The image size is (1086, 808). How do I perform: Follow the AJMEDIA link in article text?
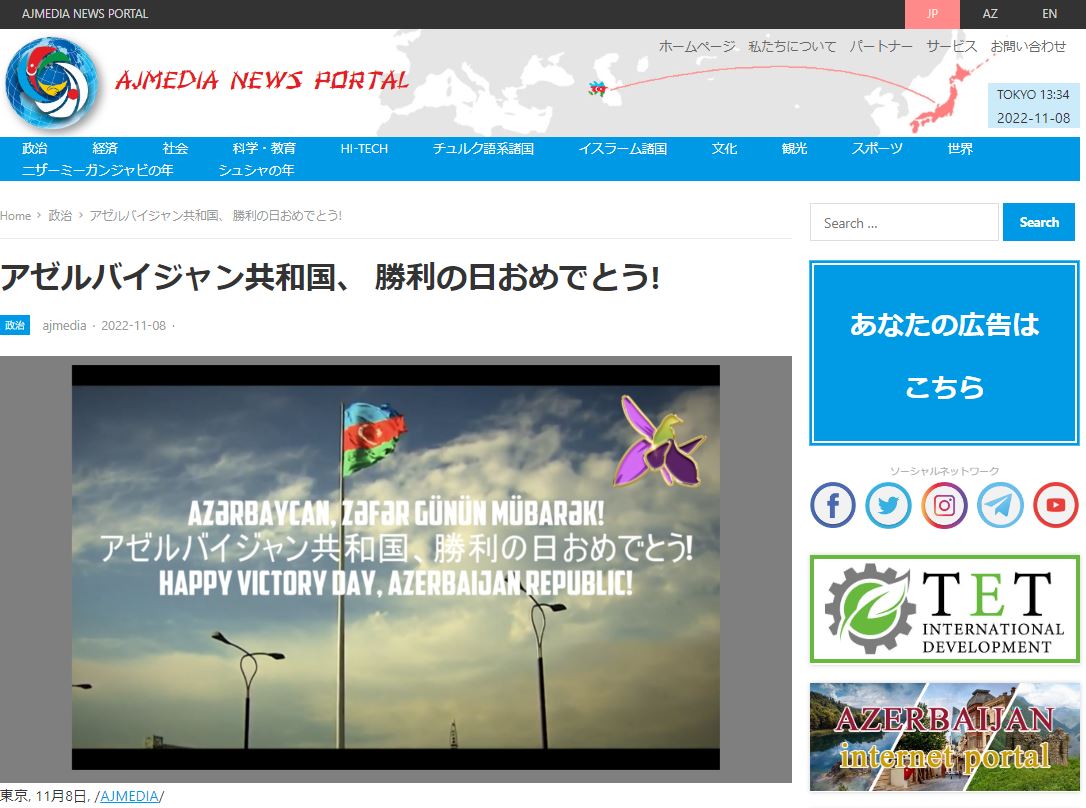(x=130, y=796)
